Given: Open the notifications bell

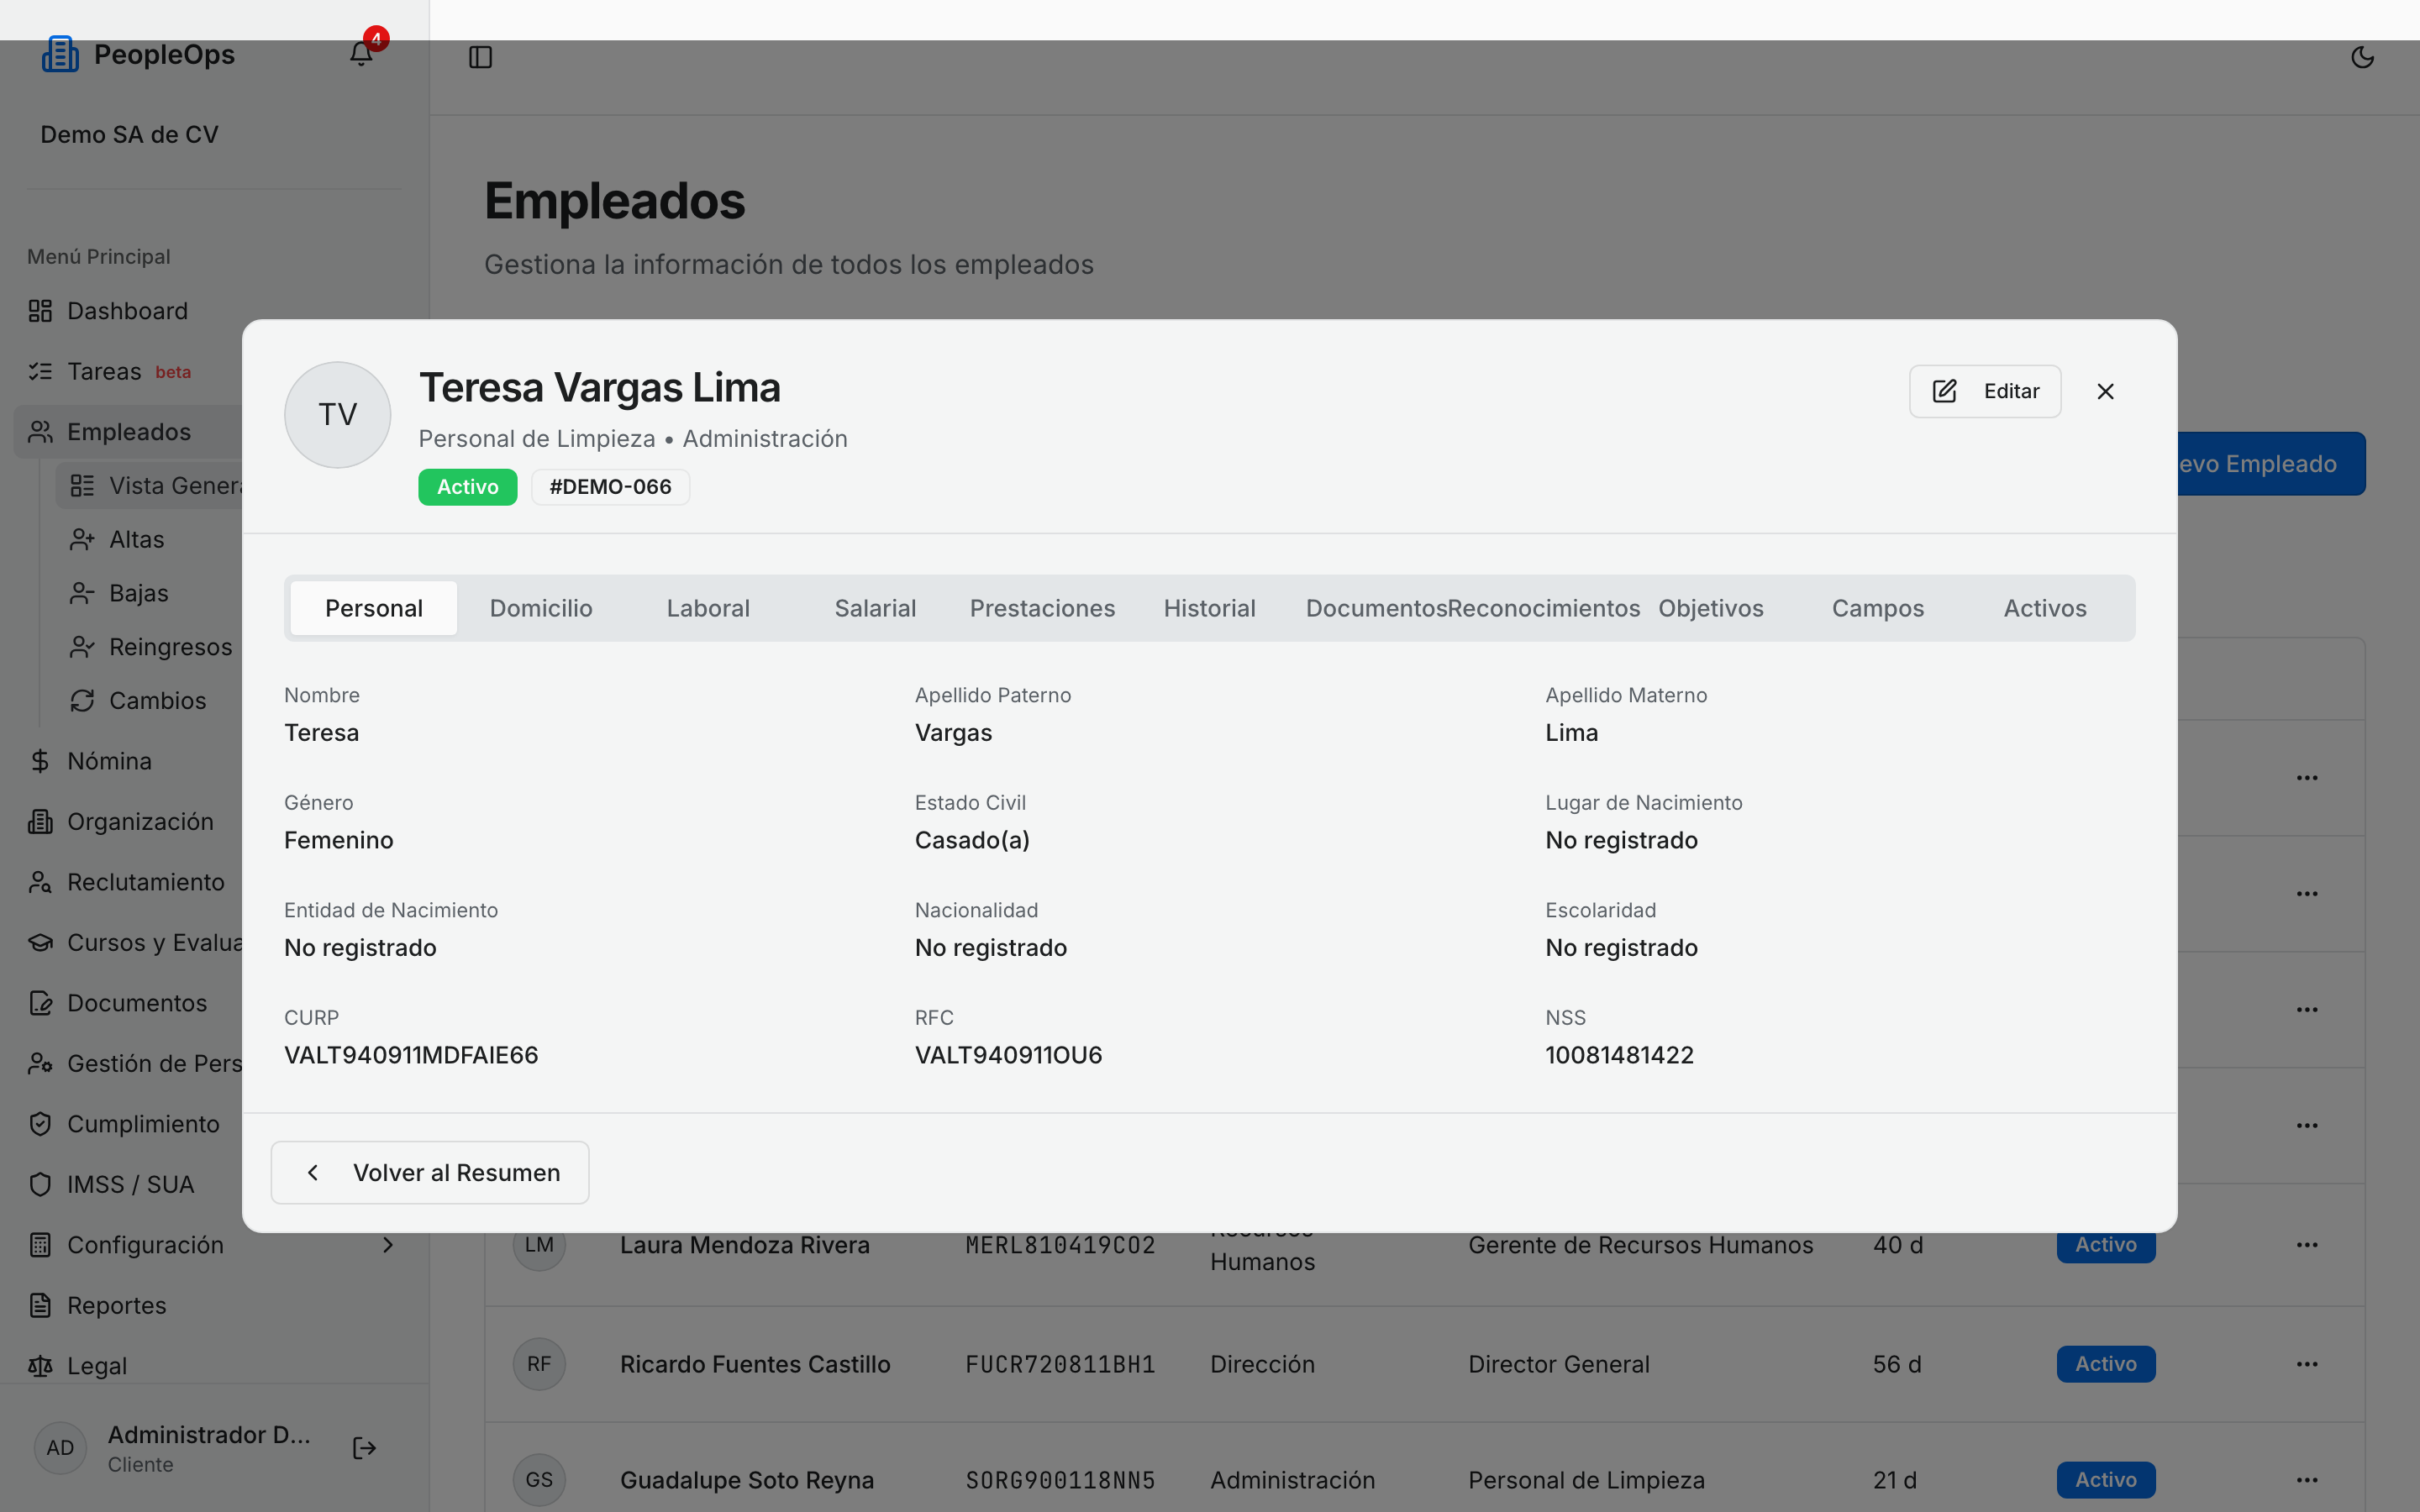Looking at the screenshot, I should click(361, 54).
